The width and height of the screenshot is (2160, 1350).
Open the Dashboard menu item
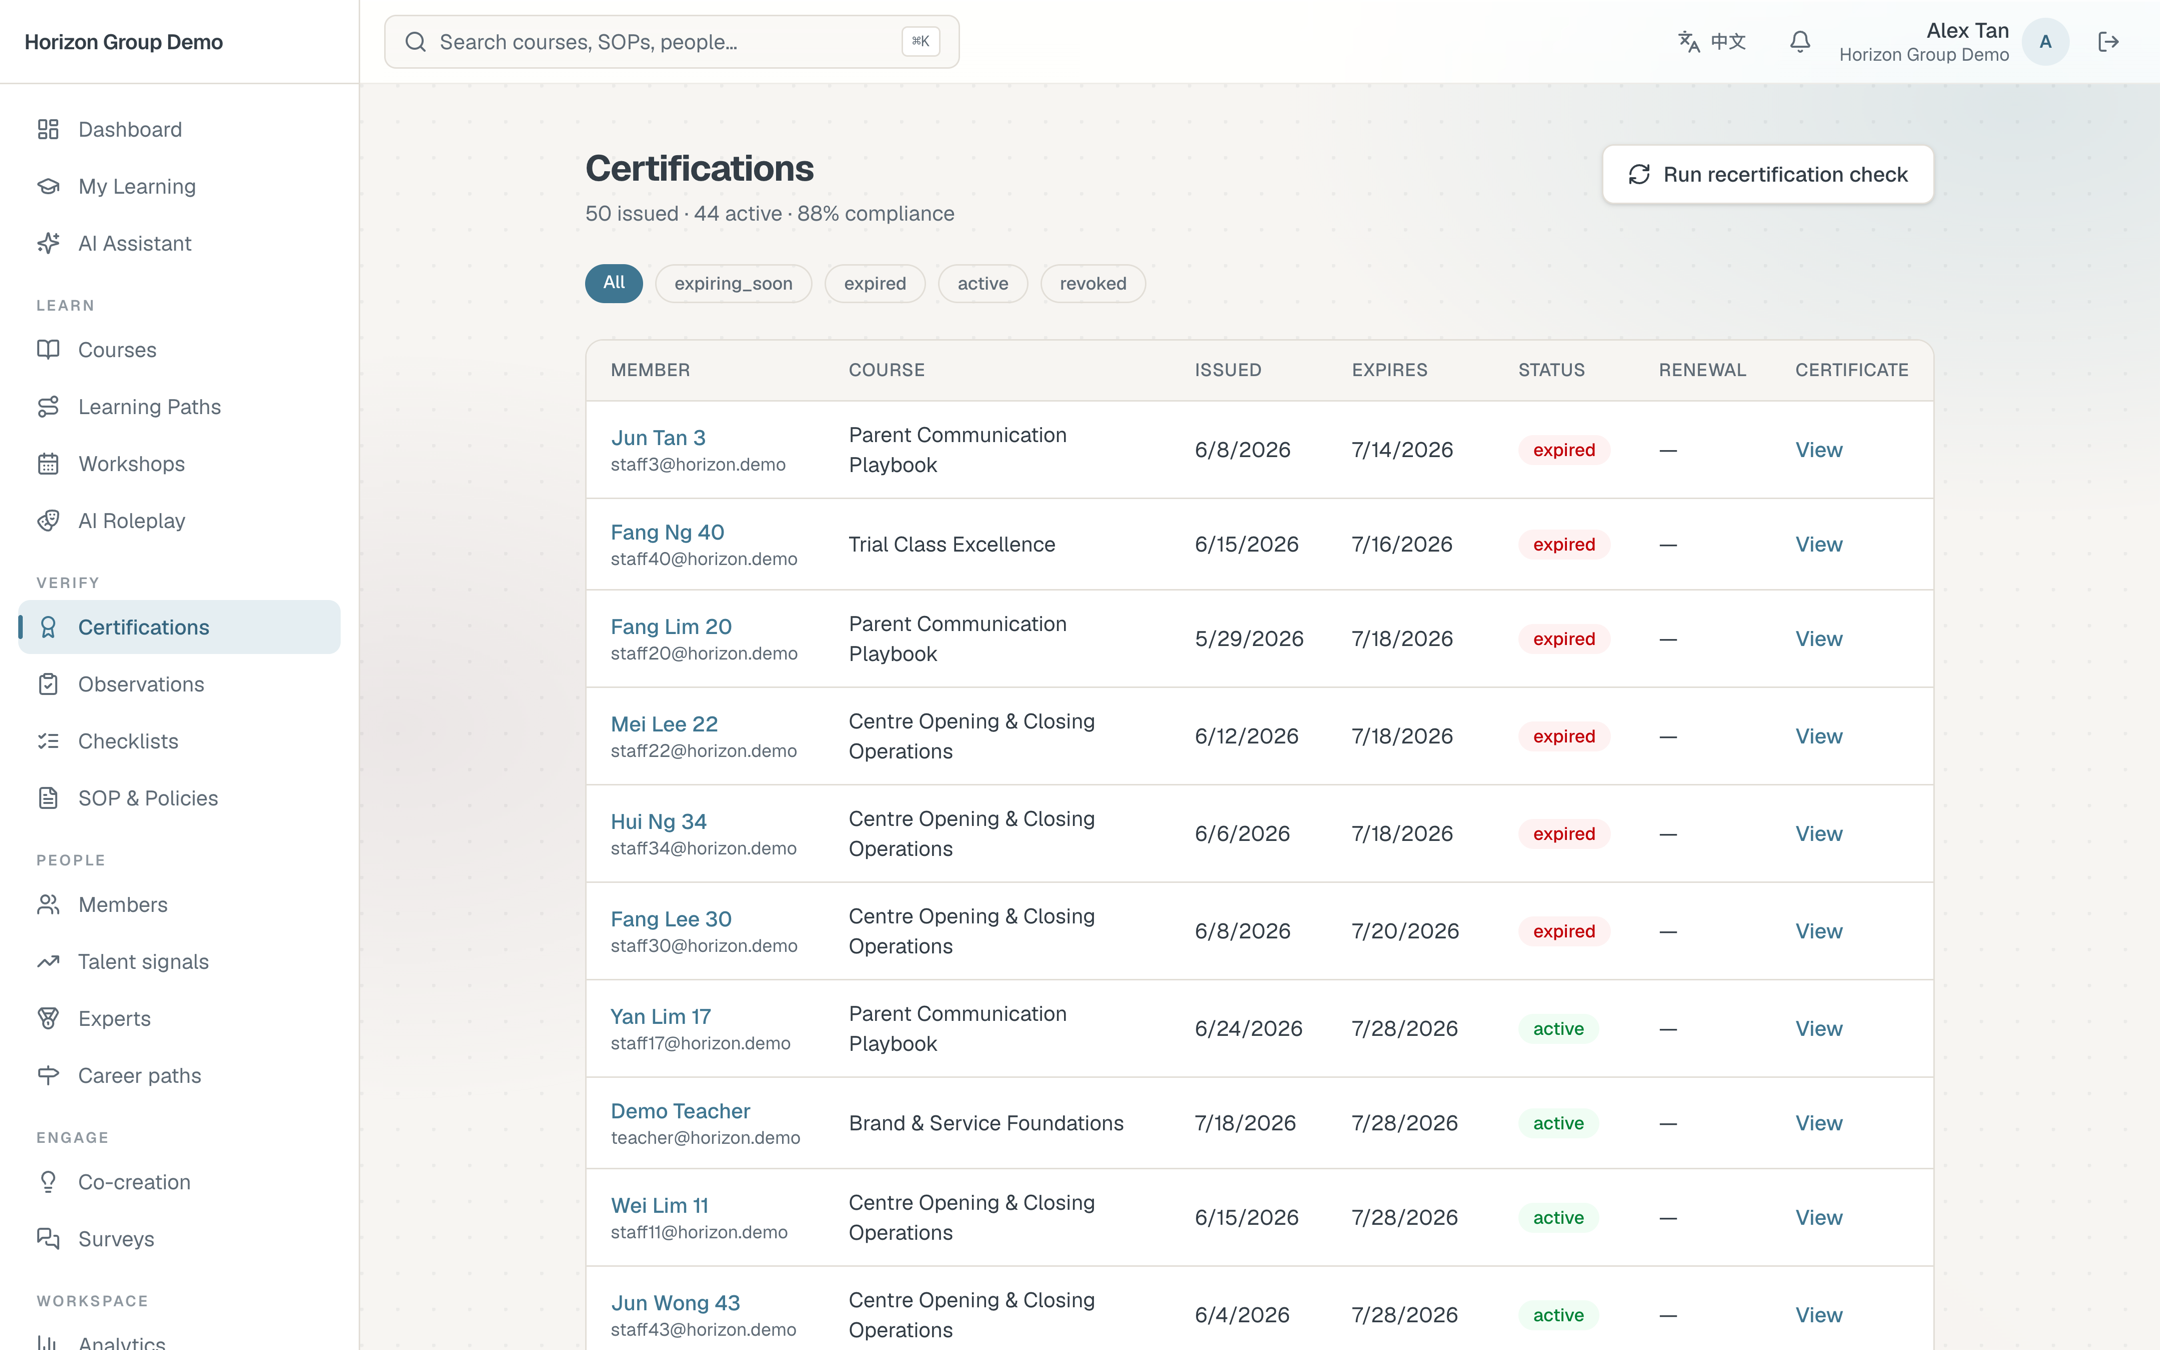point(179,129)
